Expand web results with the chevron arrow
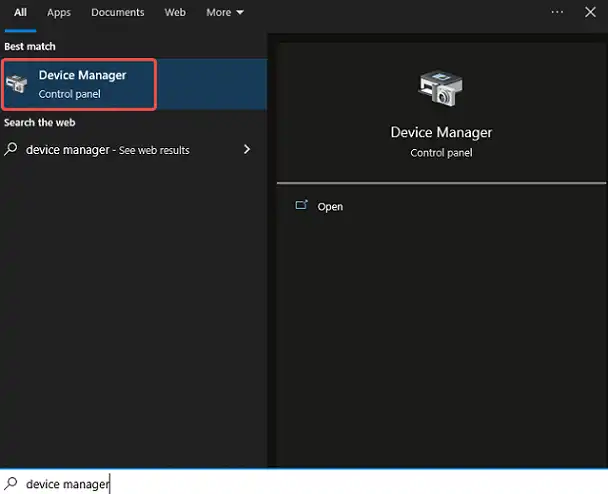608x494 pixels. [x=247, y=149]
